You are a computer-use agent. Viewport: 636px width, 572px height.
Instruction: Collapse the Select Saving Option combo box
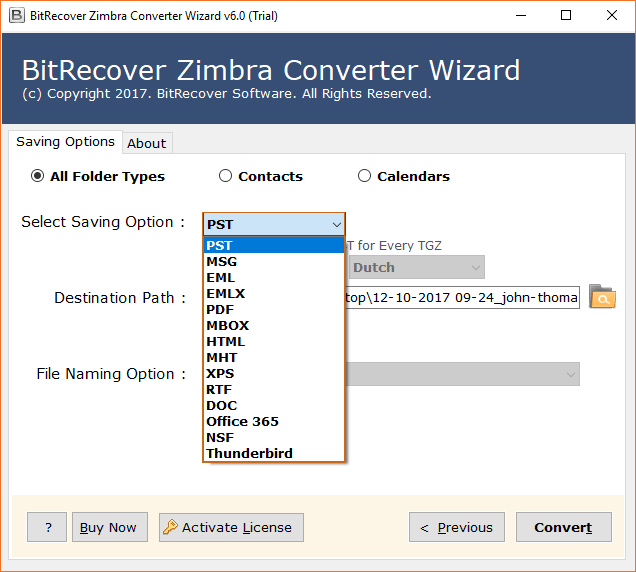(x=274, y=224)
